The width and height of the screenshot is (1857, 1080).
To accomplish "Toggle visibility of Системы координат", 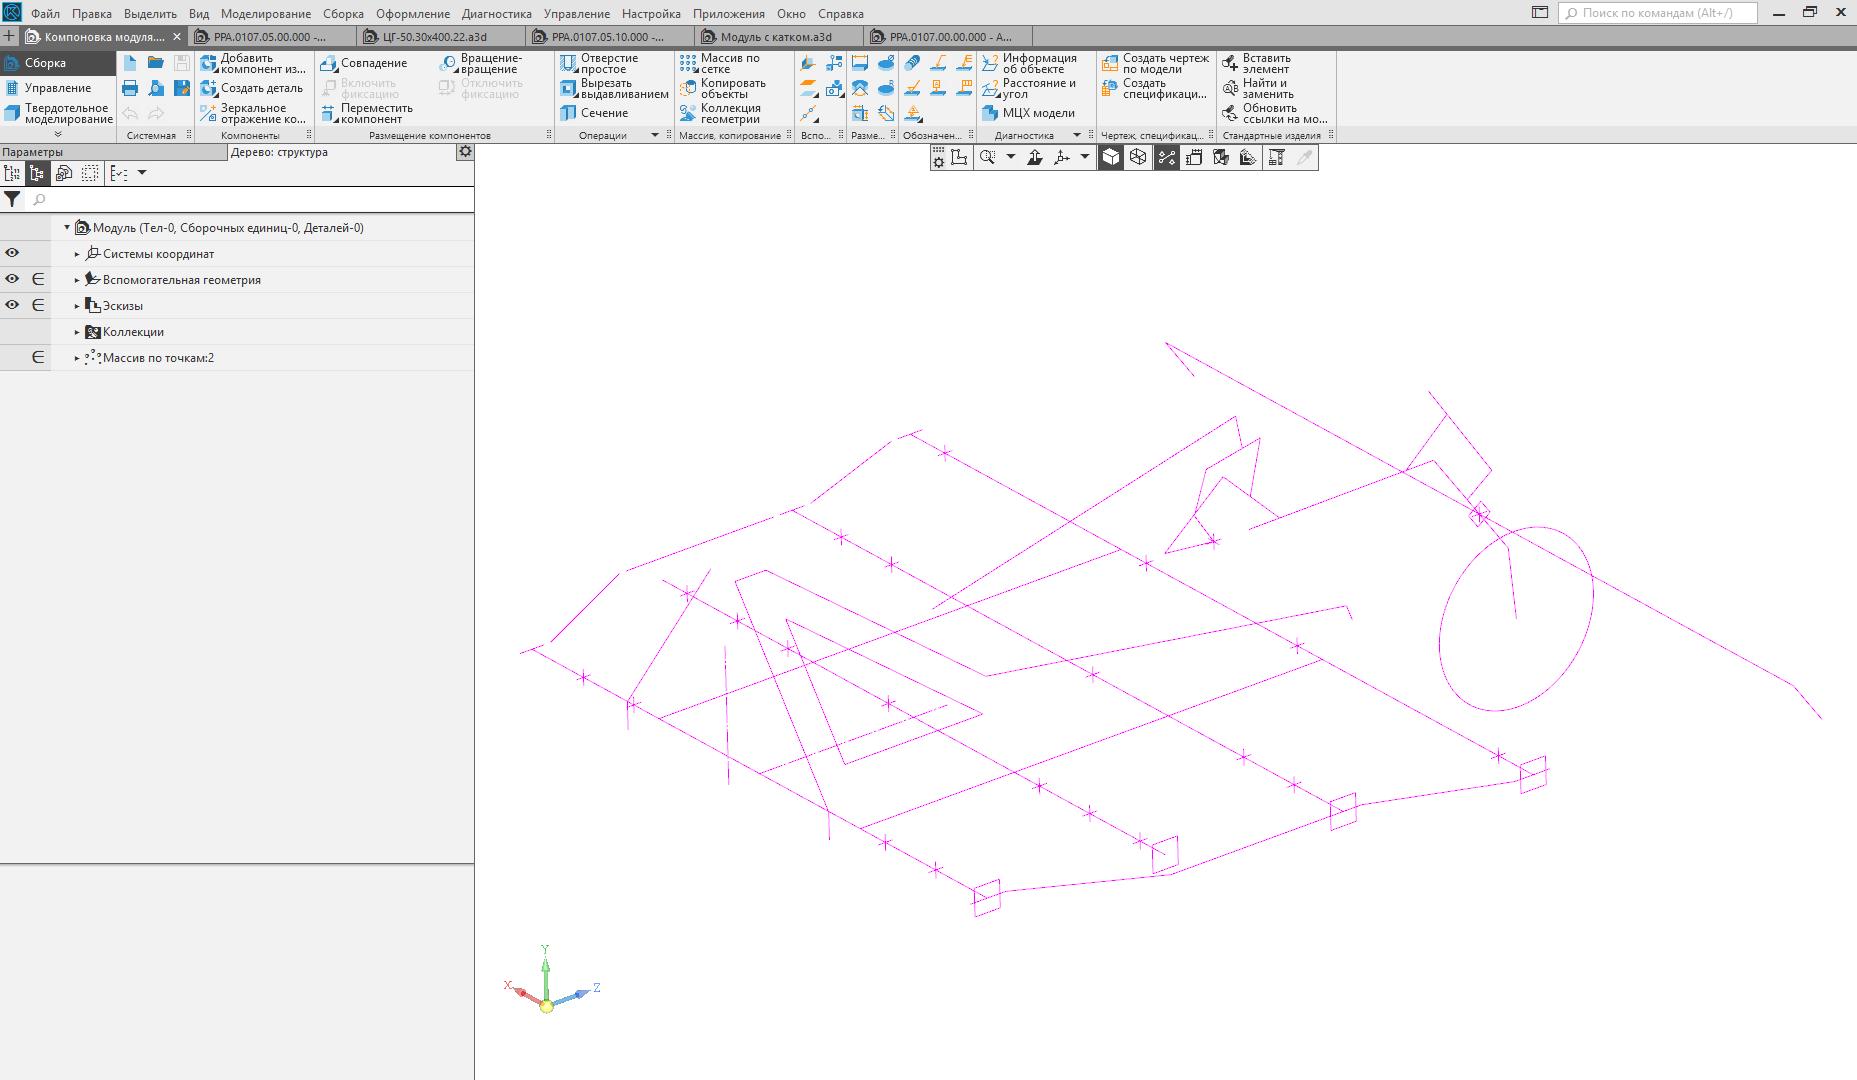I will [x=12, y=254].
